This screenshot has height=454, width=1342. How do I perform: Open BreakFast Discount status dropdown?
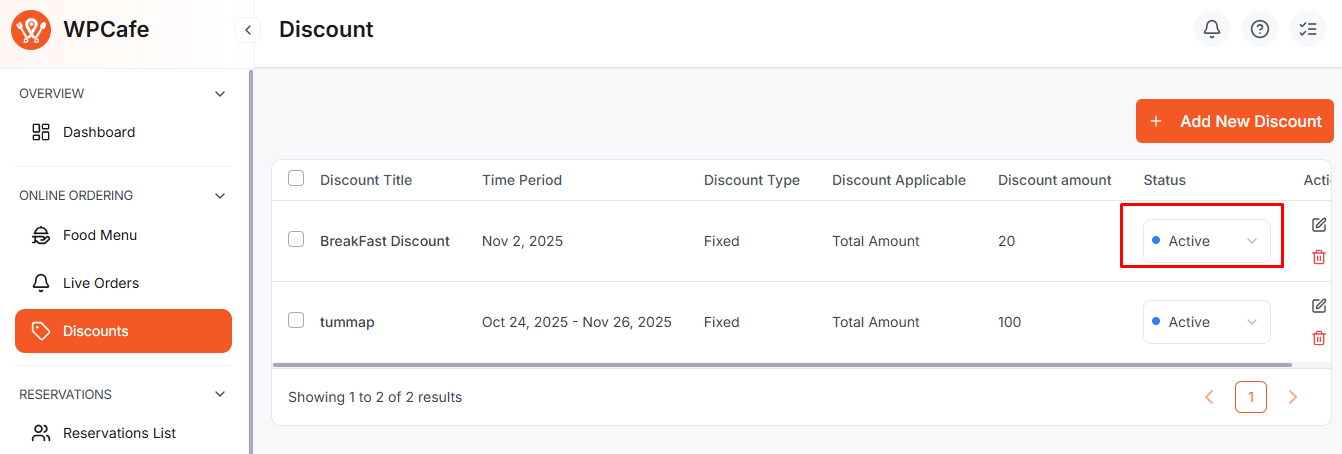tap(1206, 241)
